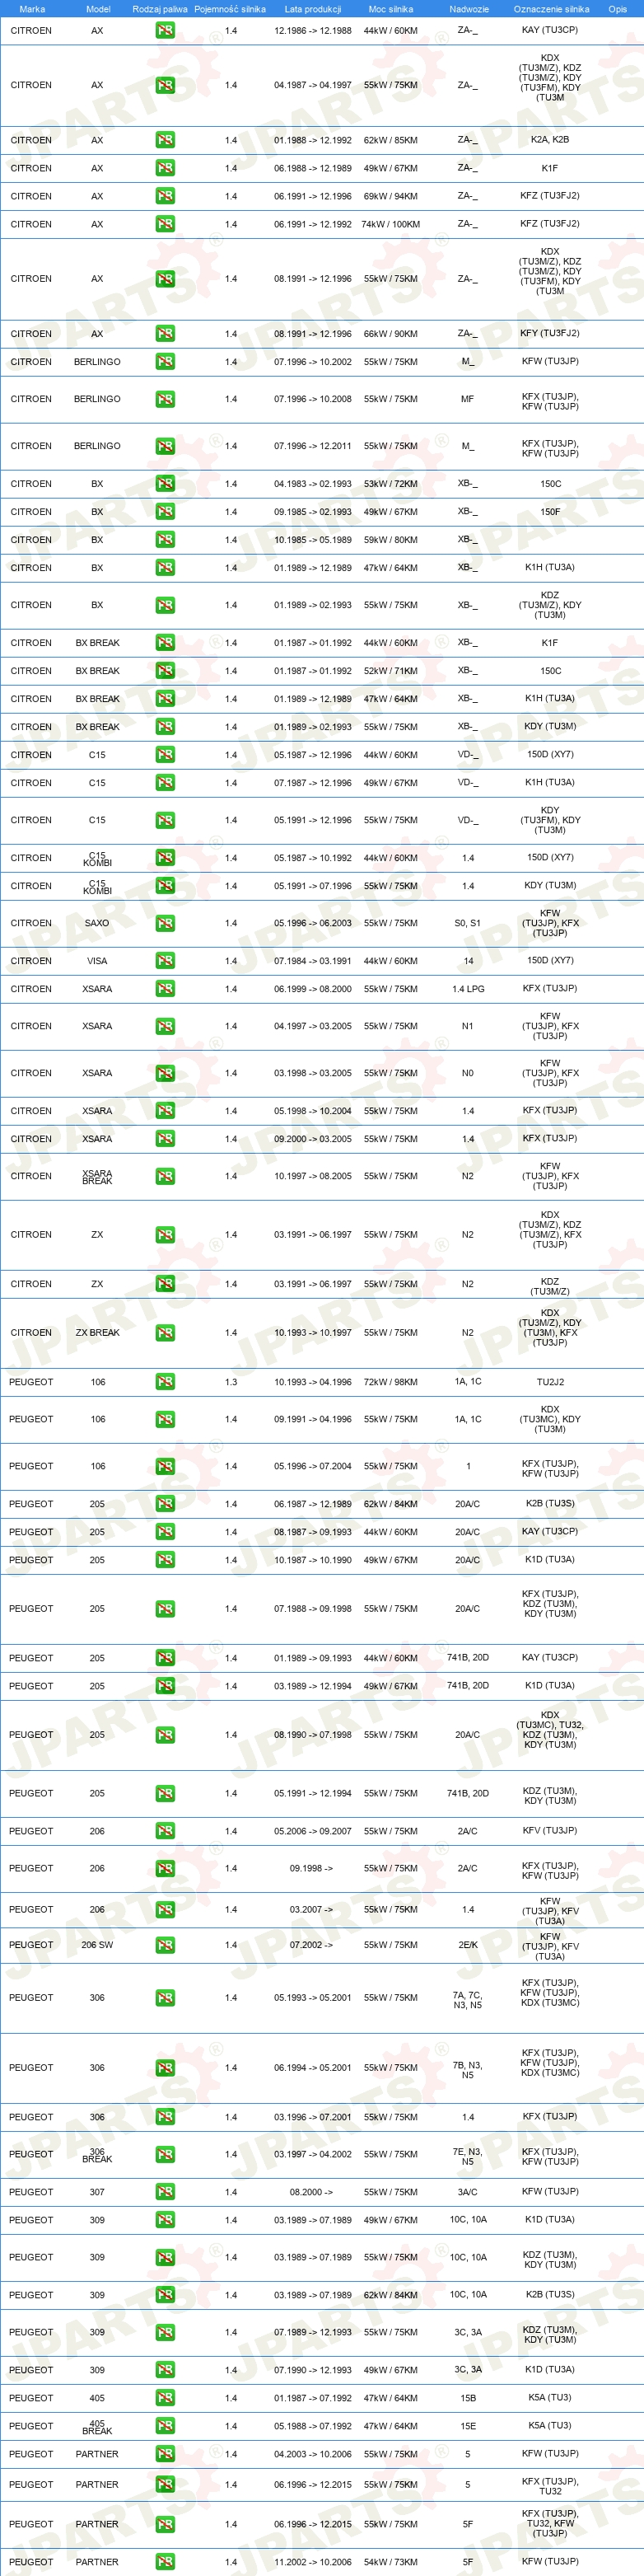Click fuel icon in AX 62kW / 85KM row
The height and width of the screenshot is (2576, 644).
tap(165, 140)
